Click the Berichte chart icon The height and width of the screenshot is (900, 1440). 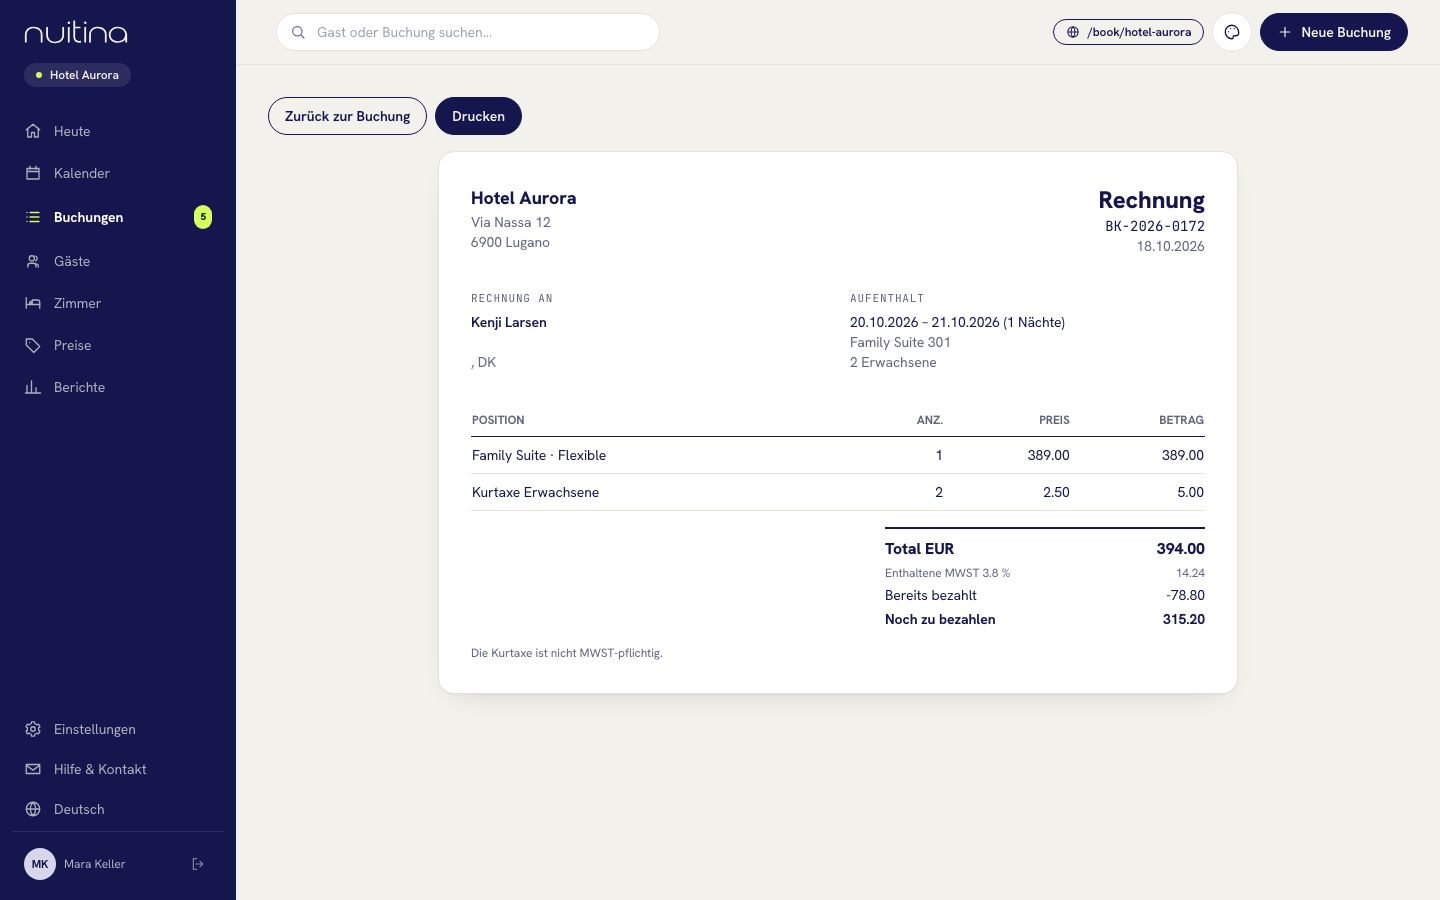click(x=33, y=387)
